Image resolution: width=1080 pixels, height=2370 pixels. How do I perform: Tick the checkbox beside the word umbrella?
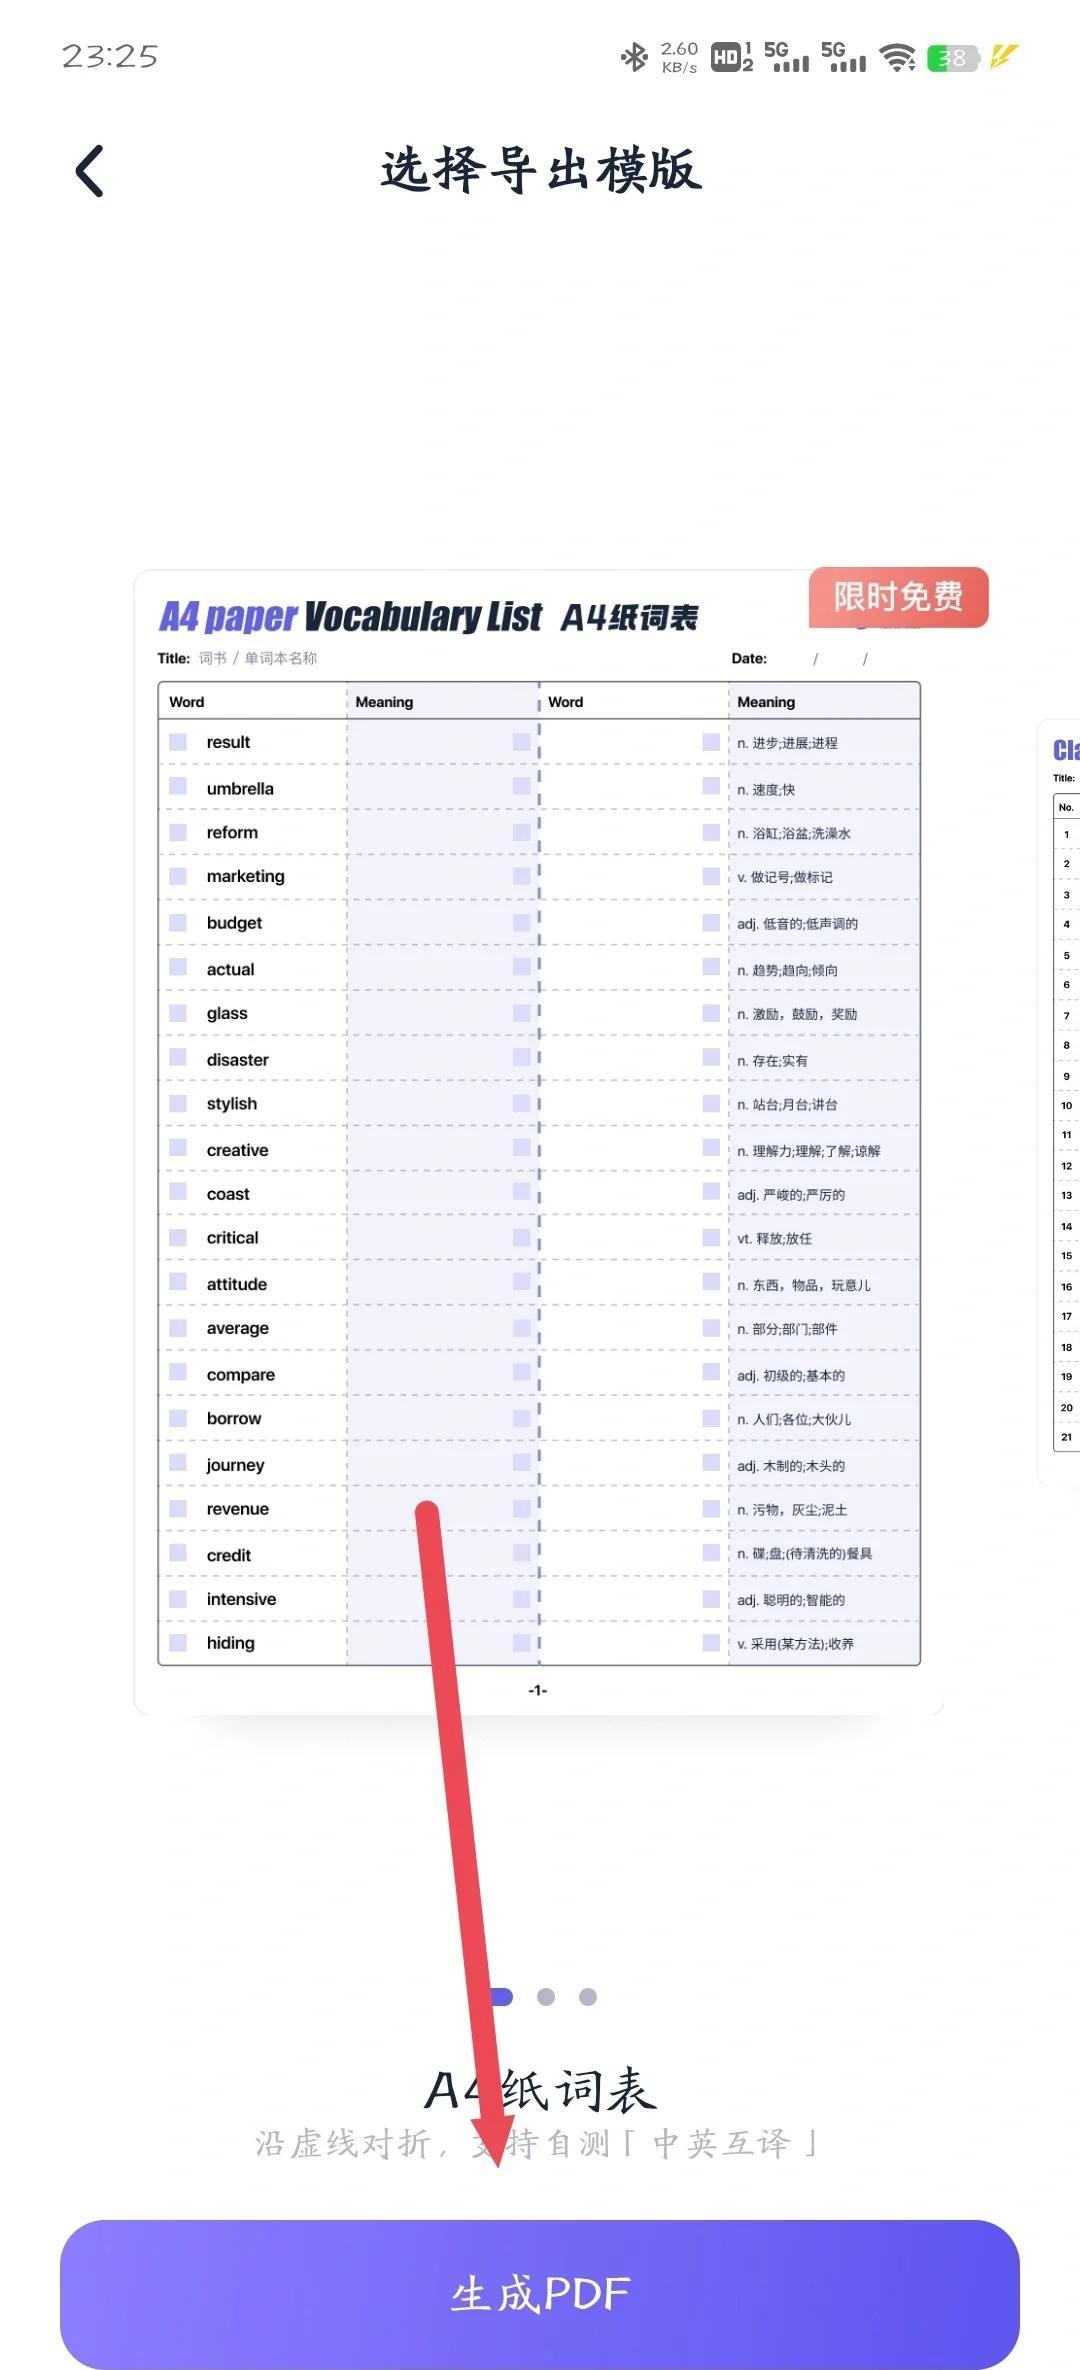(x=178, y=787)
